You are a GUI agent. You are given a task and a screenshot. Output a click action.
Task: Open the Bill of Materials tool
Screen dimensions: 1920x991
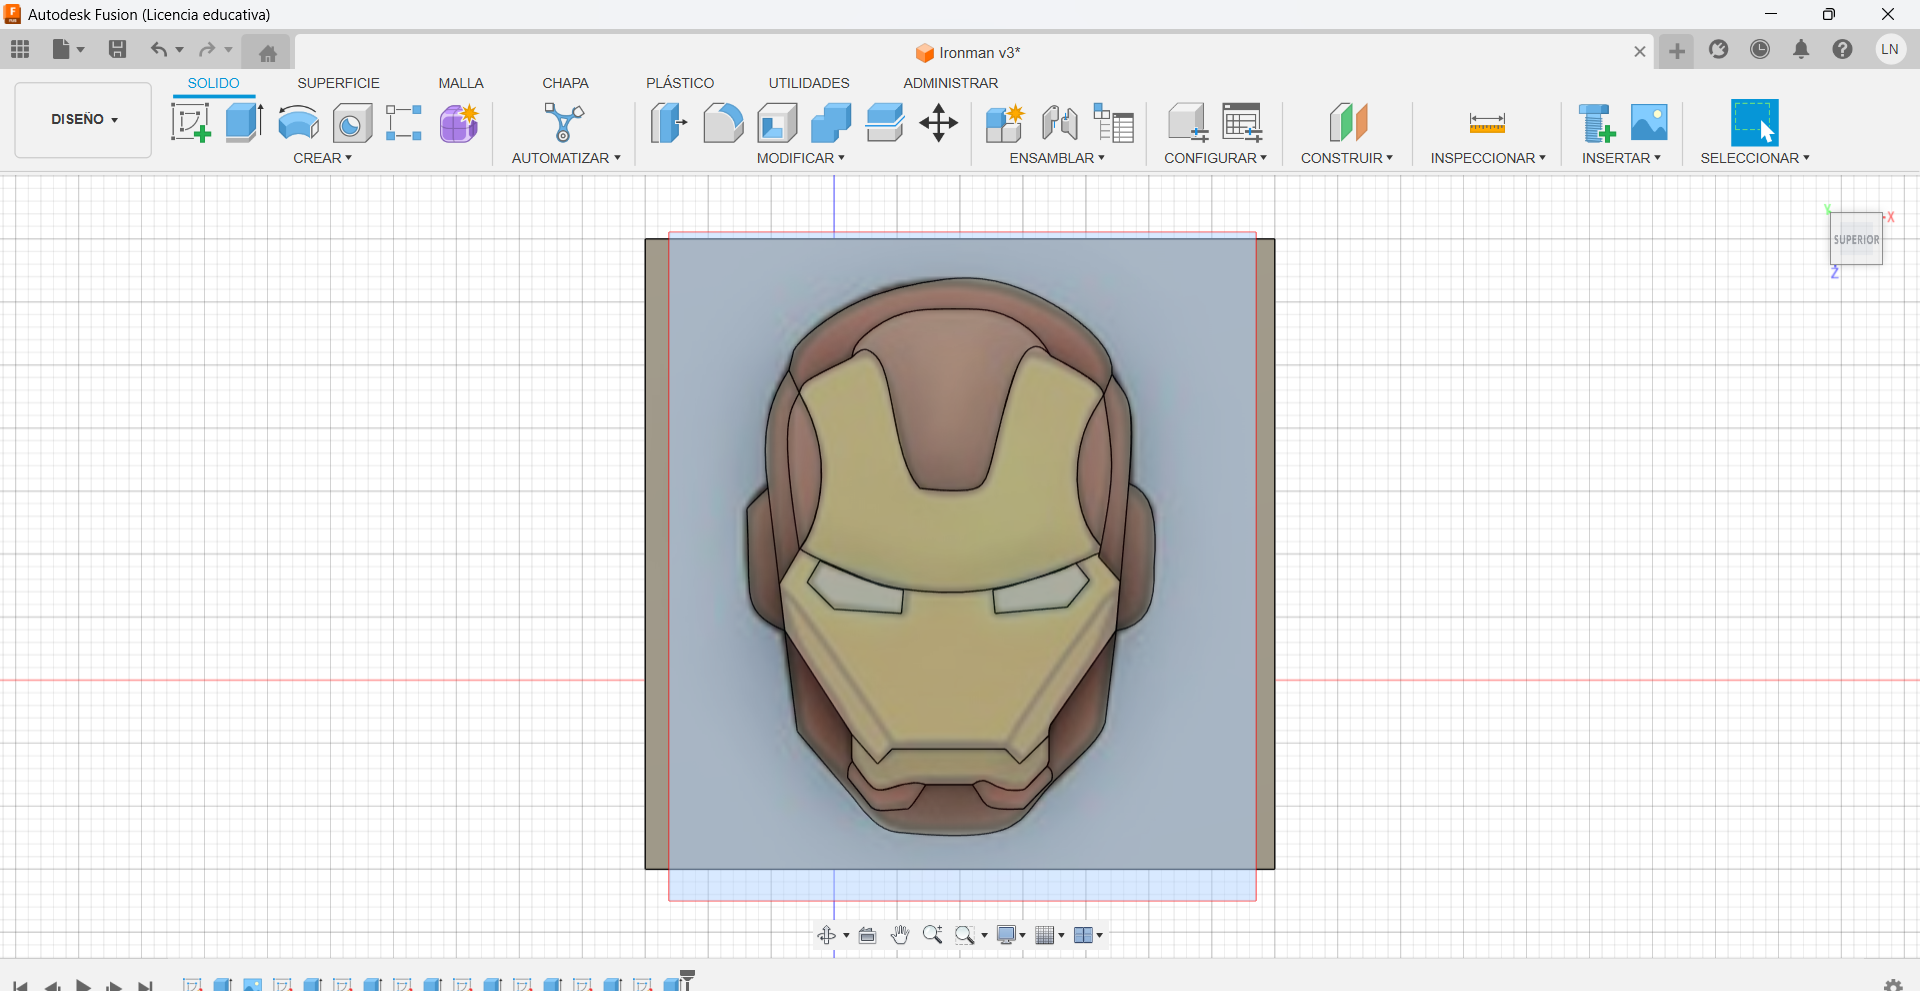point(1114,123)
